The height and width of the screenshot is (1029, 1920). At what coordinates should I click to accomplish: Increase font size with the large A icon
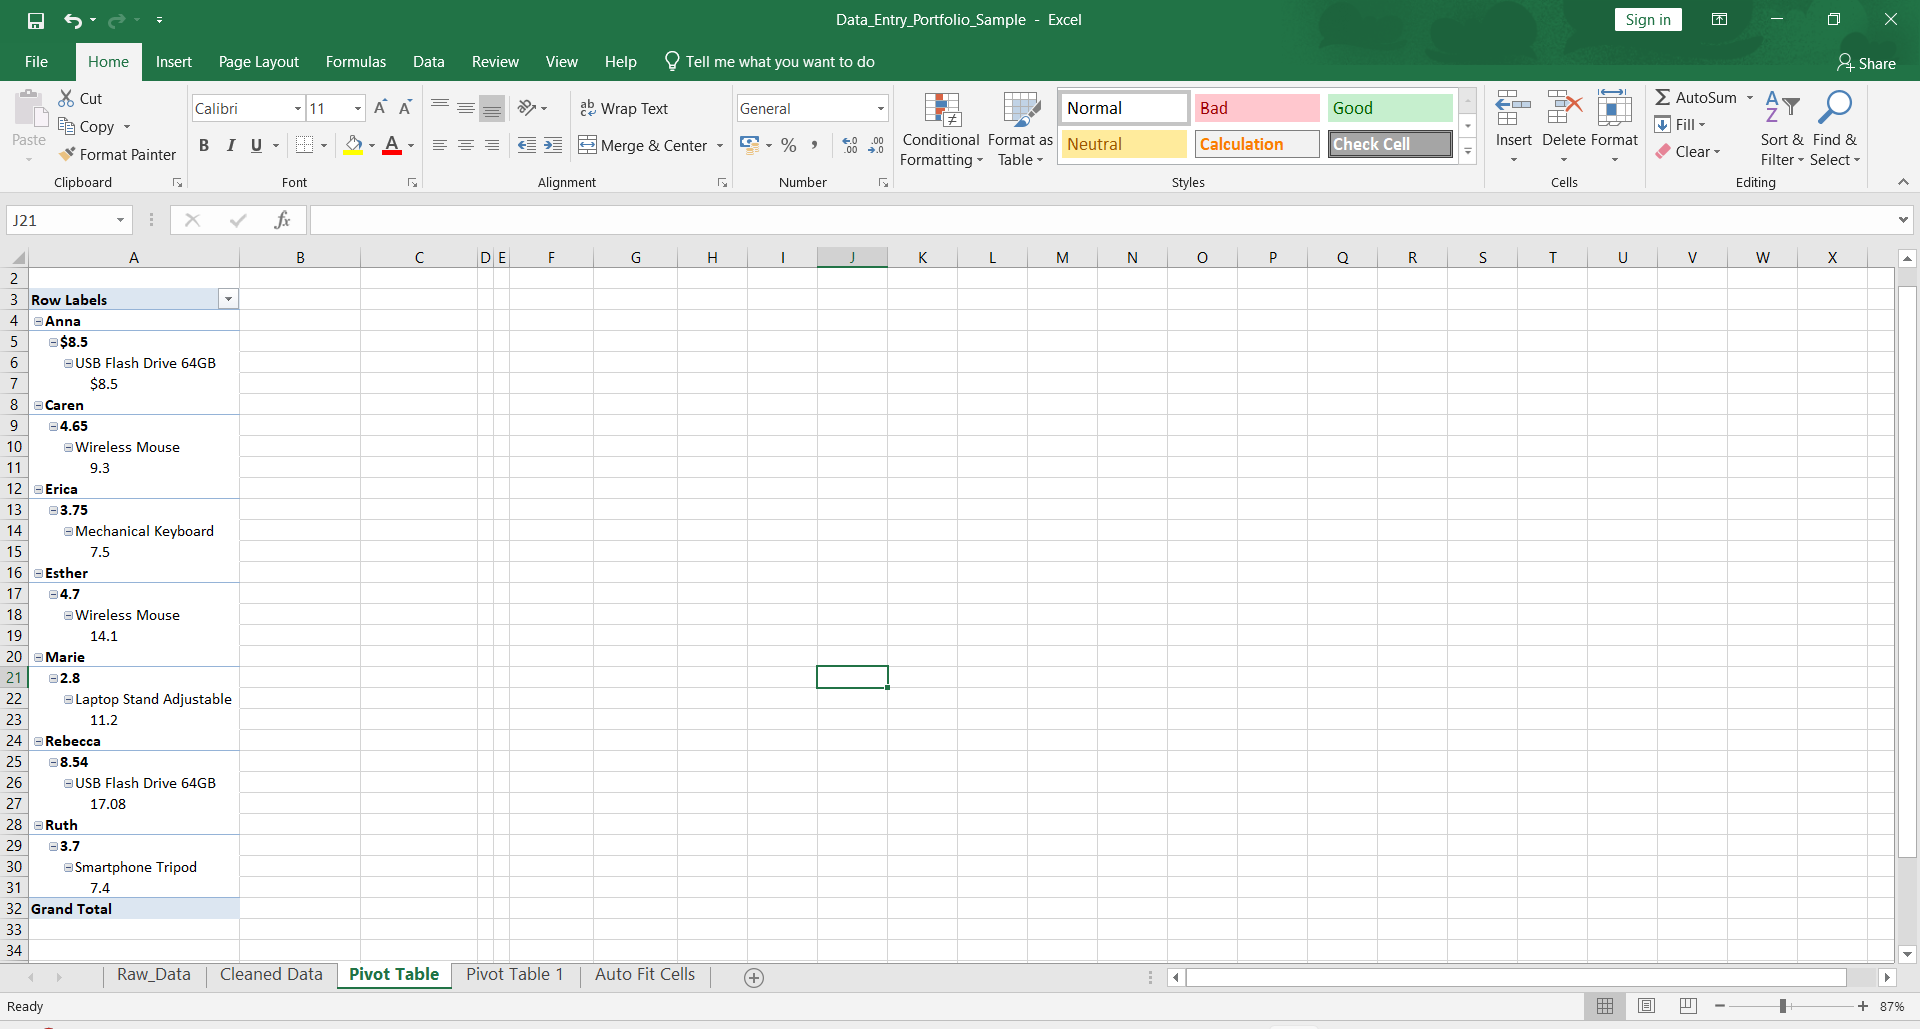[x=380, y=108]
